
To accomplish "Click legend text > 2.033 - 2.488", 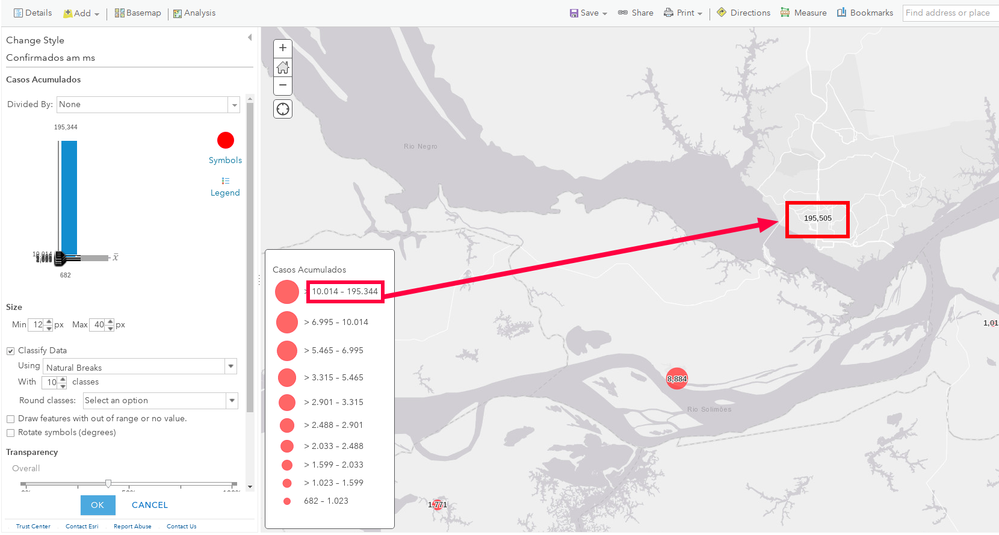I will (333, 446).
